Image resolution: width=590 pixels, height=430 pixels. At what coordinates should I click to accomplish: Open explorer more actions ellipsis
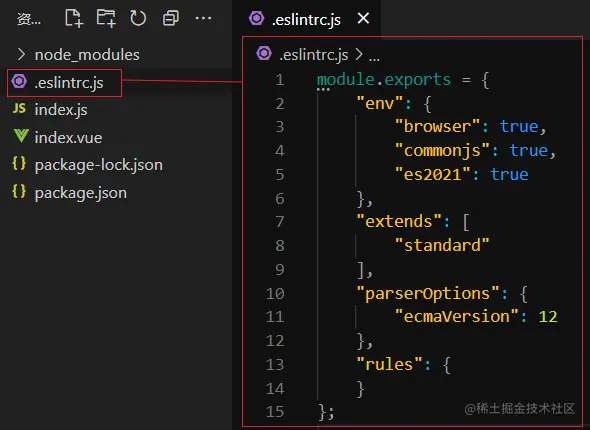tap(203, 18)
